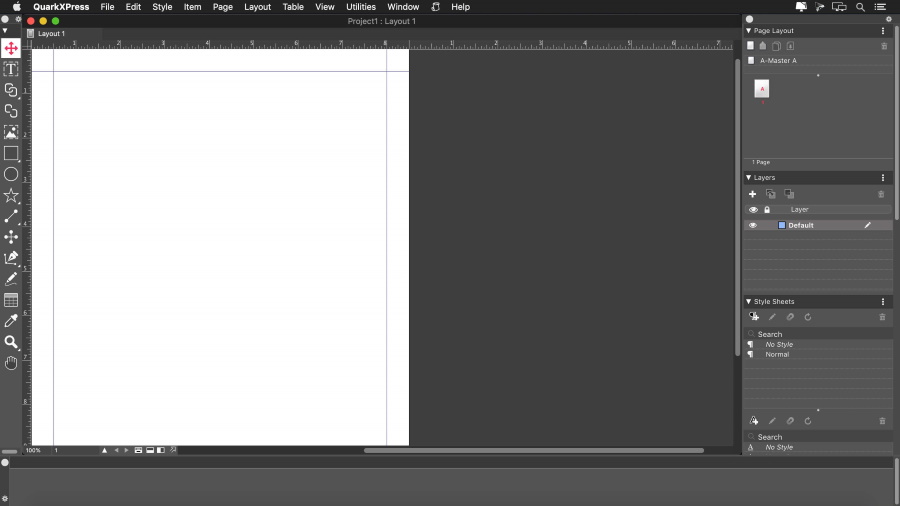The width and height of the screenshot is (900, 506).
Task: Select the Text Content tool
Action: click(x=11, y=69)
